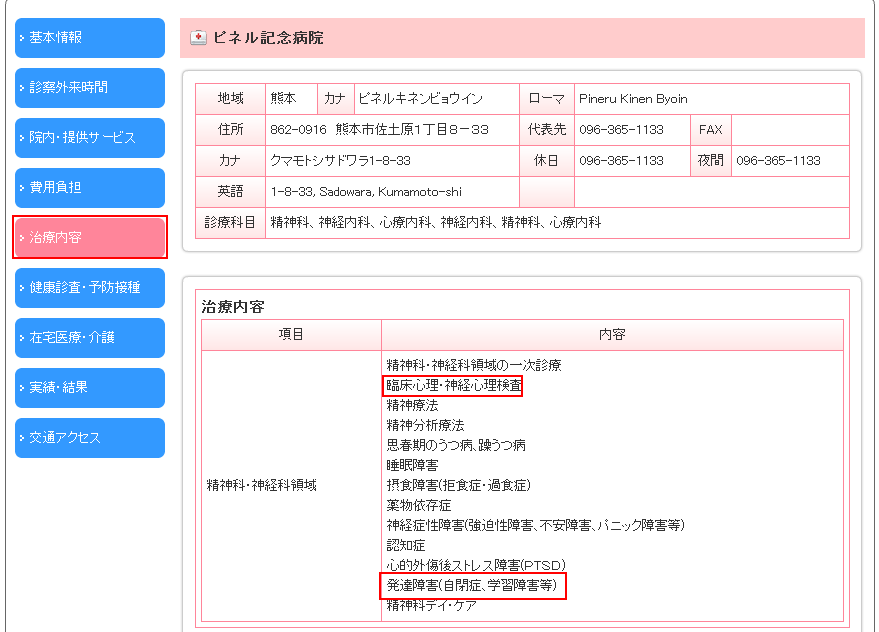
Task: Click the 精神療法 entry
Action: click(412, 405)
